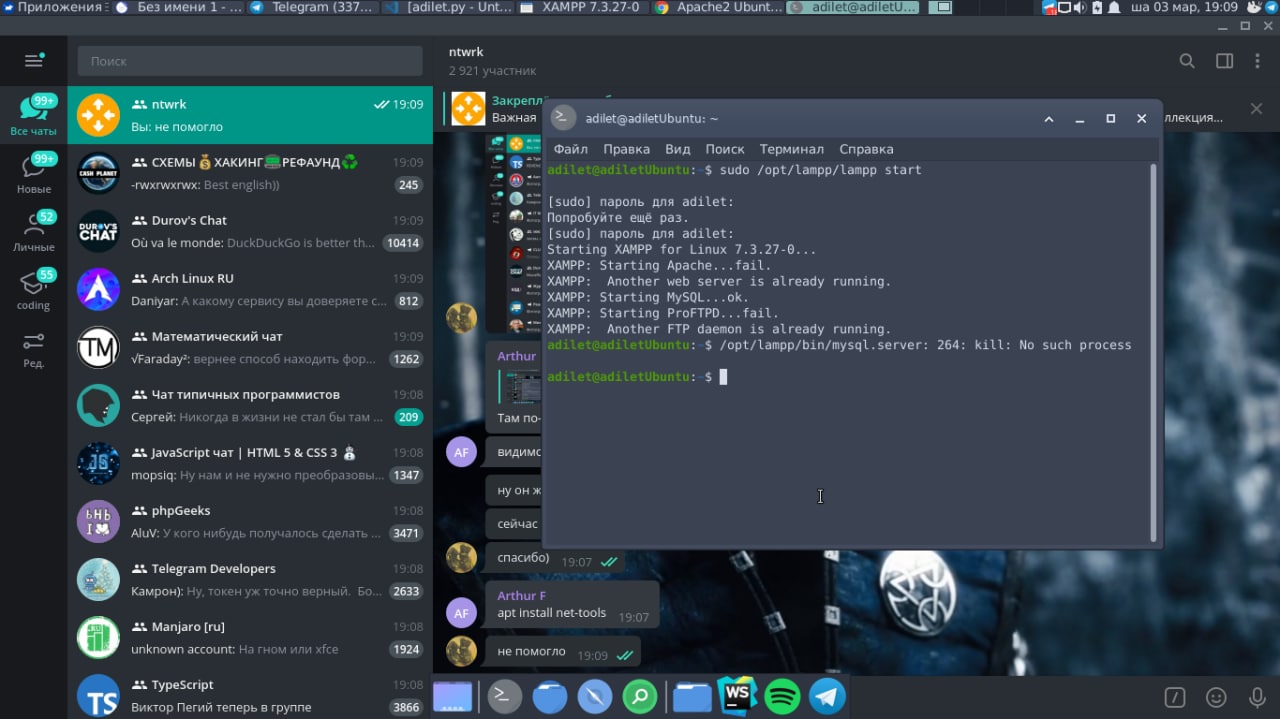Open the TypeScript chat
This screenshot has height=719, width=1280.
click(x=250, y=695)
